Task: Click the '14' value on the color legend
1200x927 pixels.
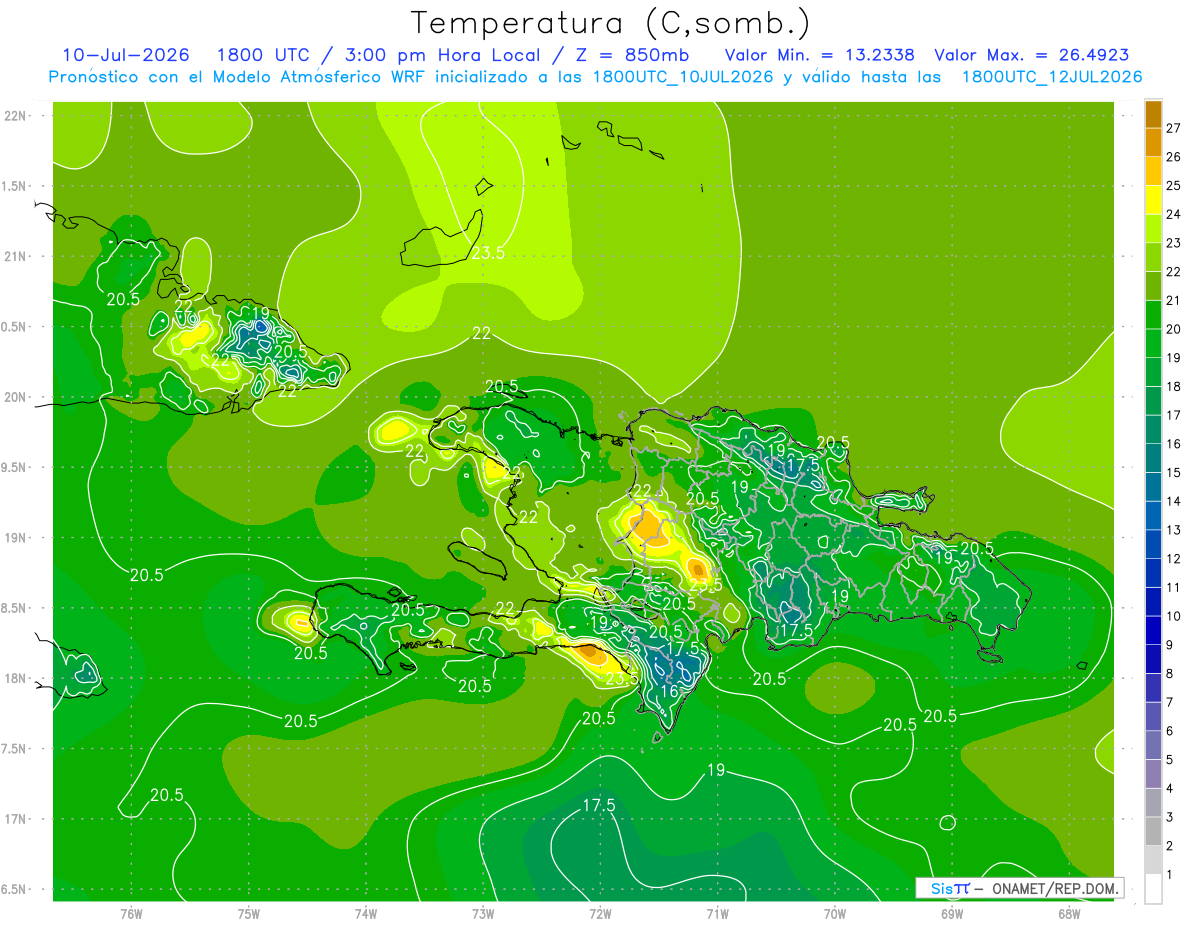Action: coord(1174,501)
